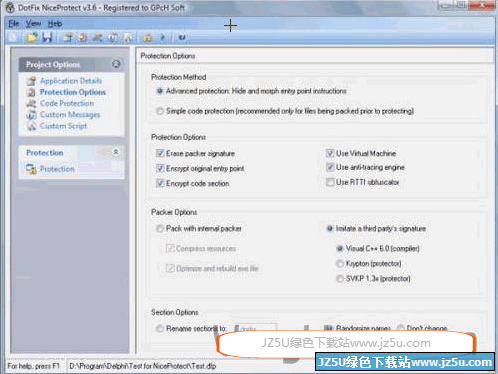Open the File menu
Viewport: 498px width, 374px height.
tap(14, 24)
